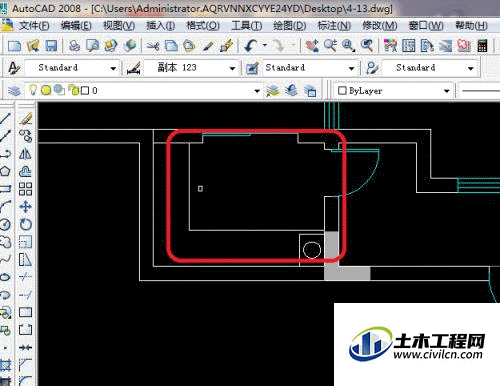Open the 视图(V) menu
Viewport: 500px width, 386px height.
(119, 26)
